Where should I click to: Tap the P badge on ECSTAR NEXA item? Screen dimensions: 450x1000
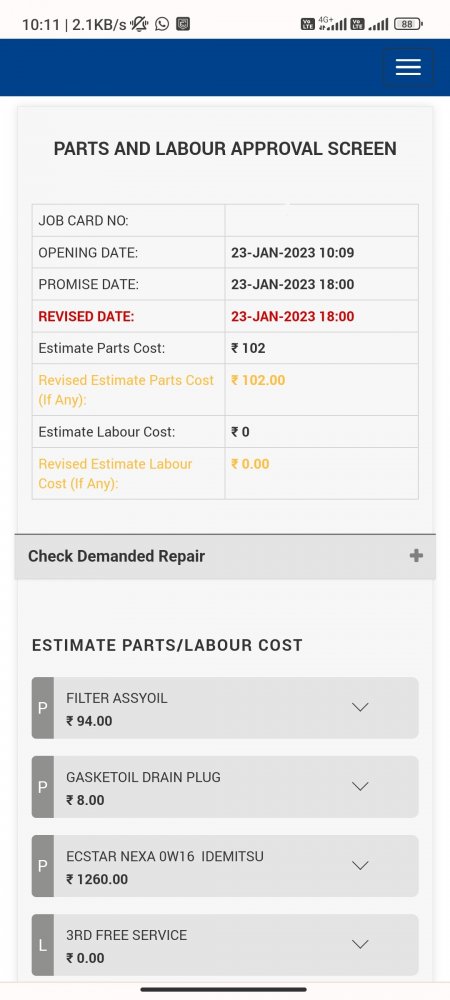click(x=43, y=866)
